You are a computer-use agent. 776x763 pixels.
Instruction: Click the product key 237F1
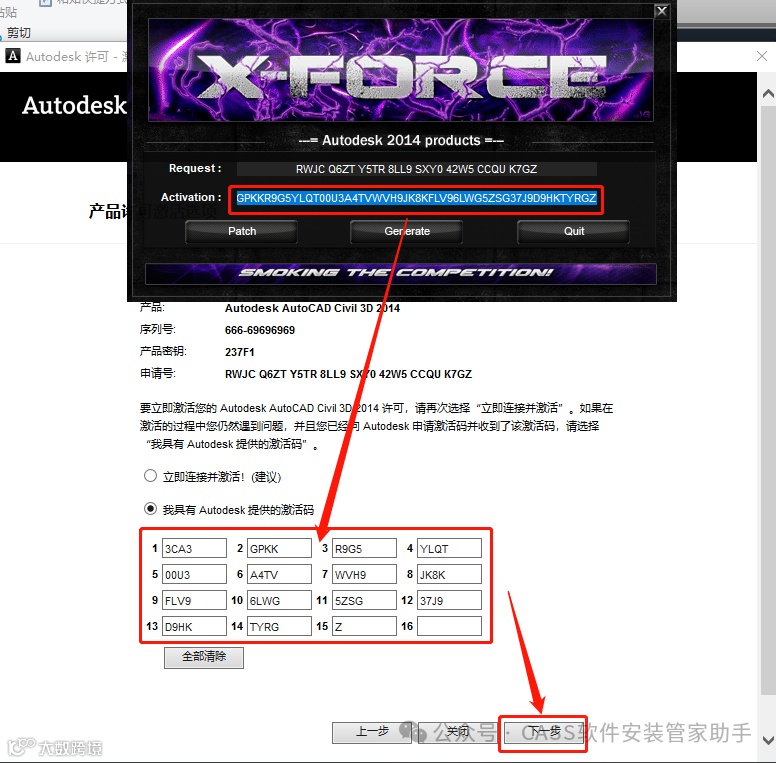coord(240,352)
